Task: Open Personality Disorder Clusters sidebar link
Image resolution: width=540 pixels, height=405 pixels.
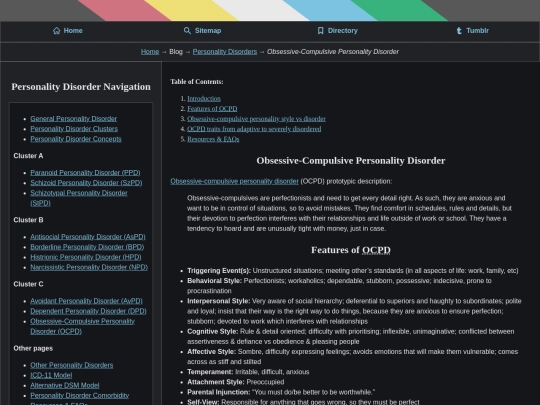Action: click(74, 129)
